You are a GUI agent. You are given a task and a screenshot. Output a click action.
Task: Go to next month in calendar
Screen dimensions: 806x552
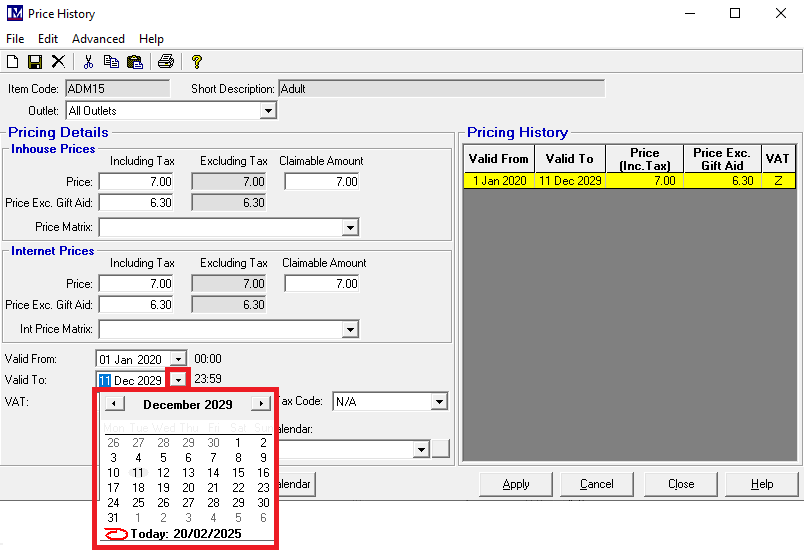[261, 404]
